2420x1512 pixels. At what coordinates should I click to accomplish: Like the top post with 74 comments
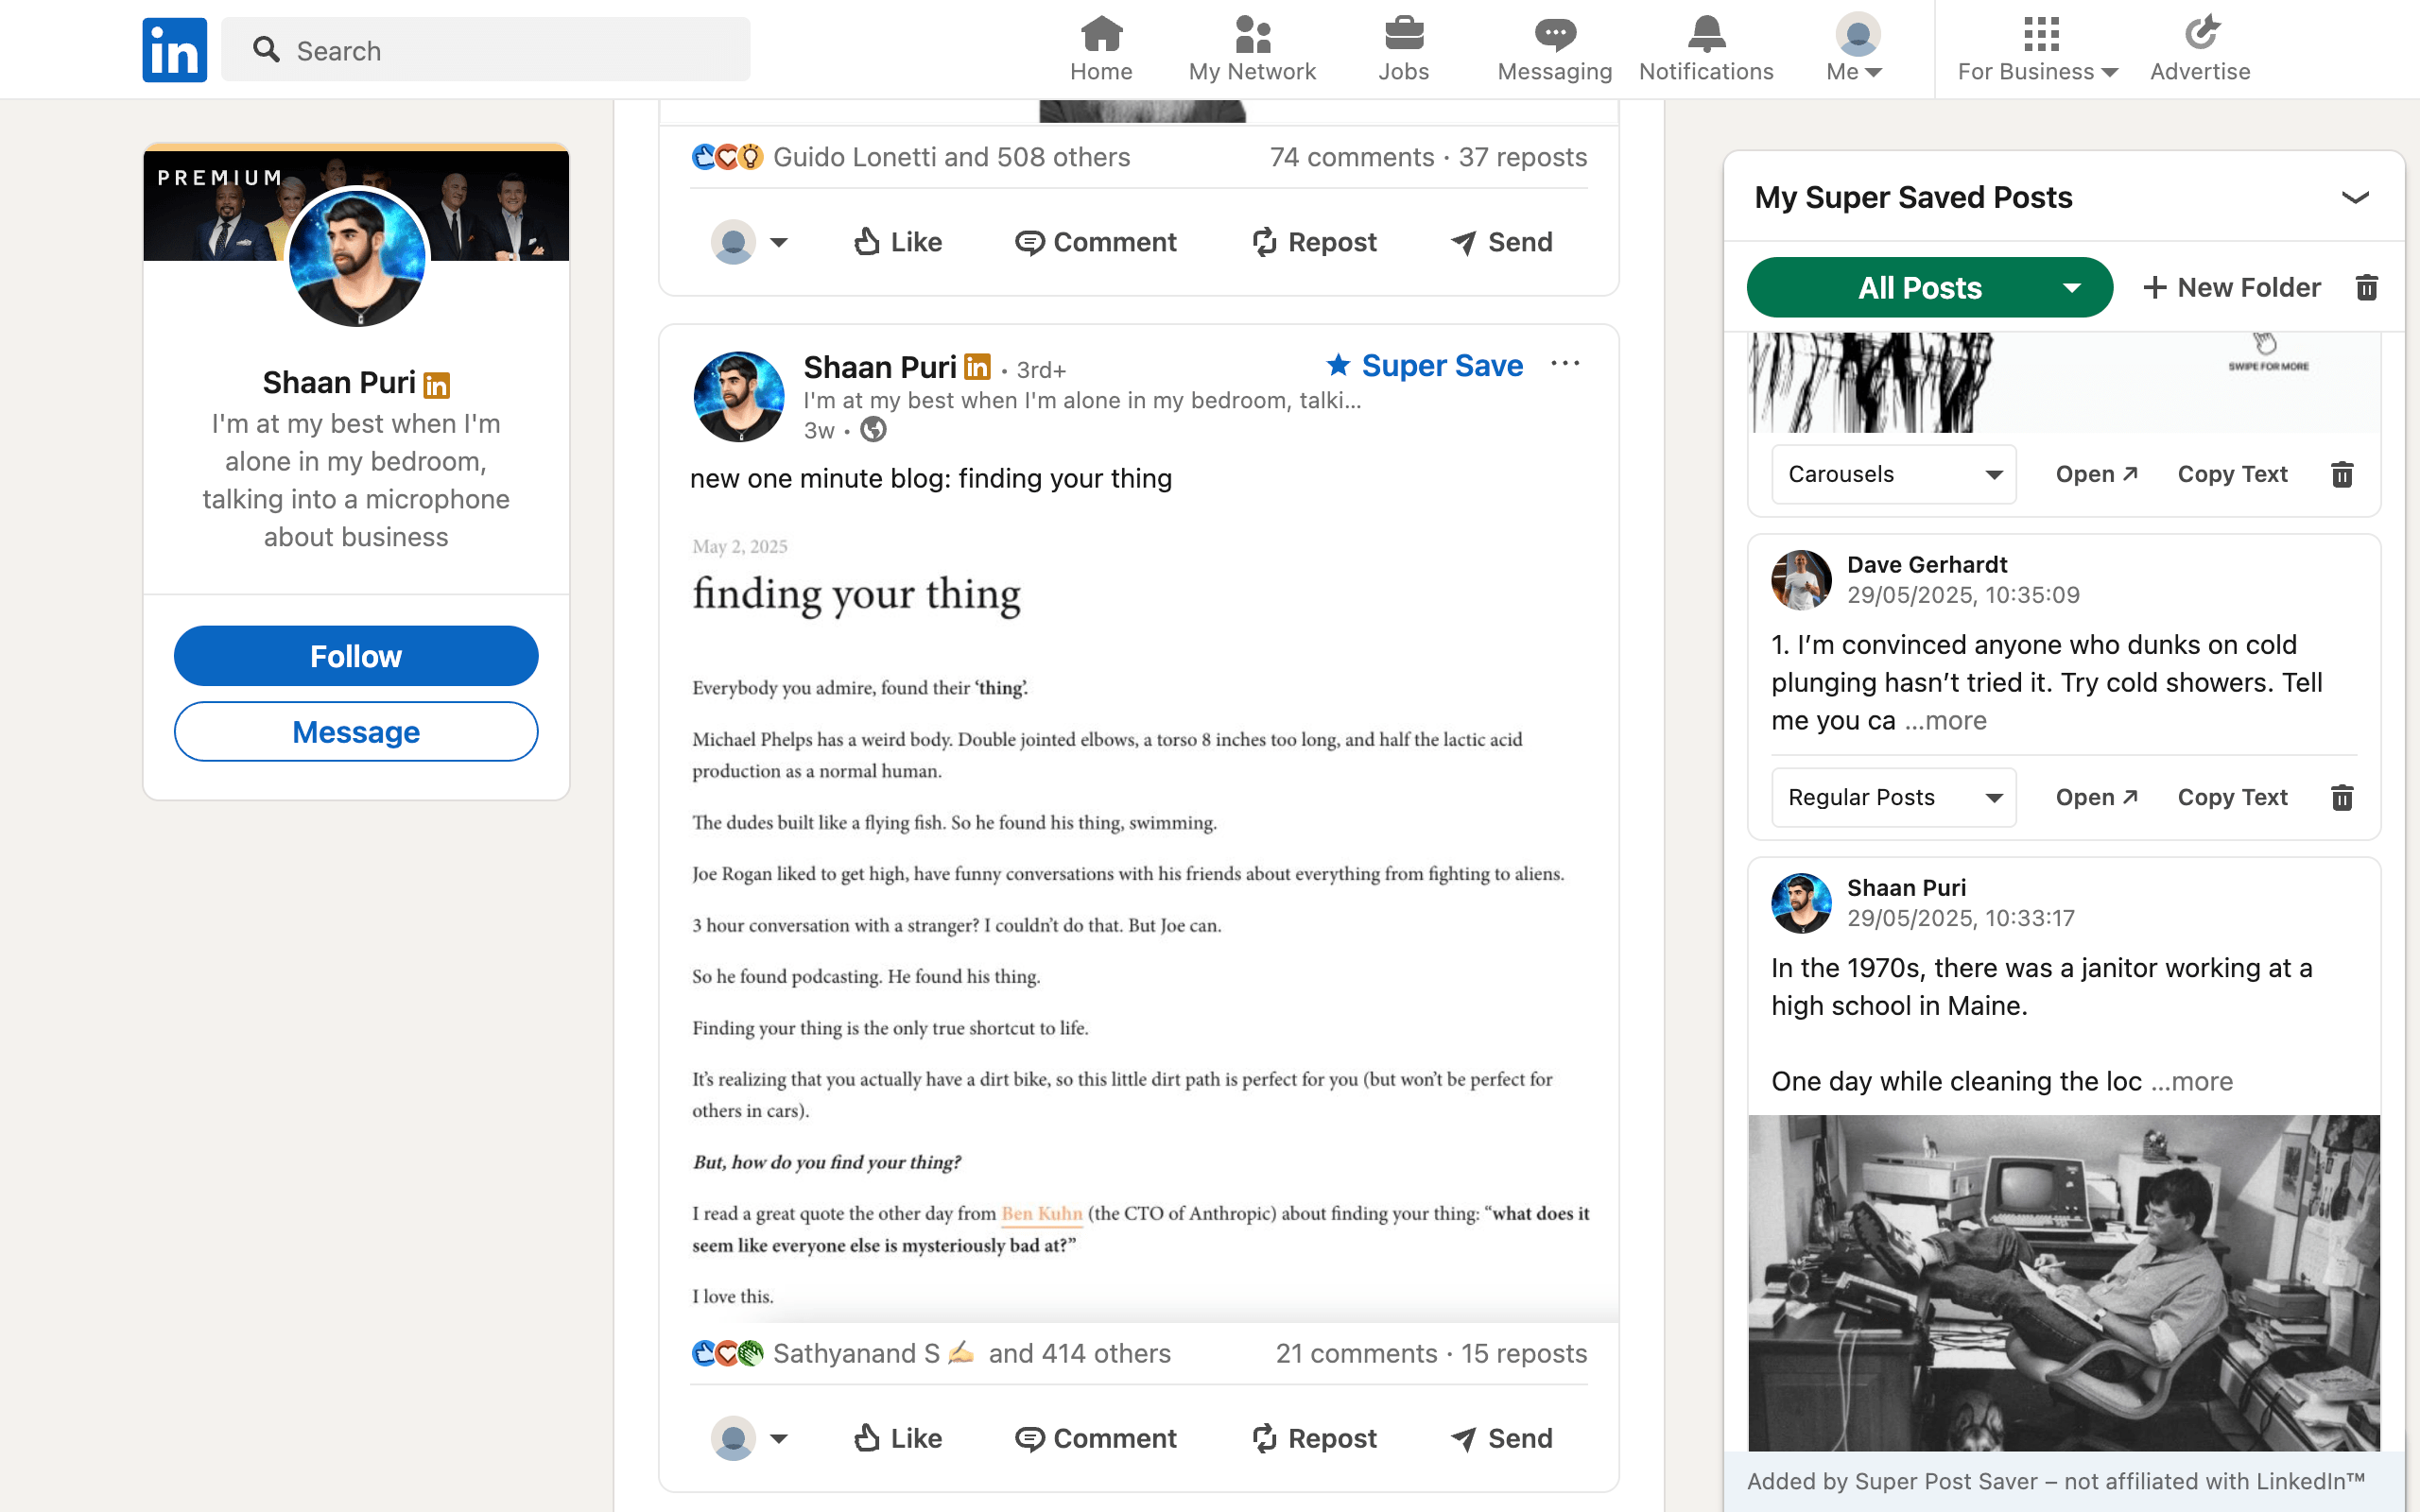click(x=897, y=242)
